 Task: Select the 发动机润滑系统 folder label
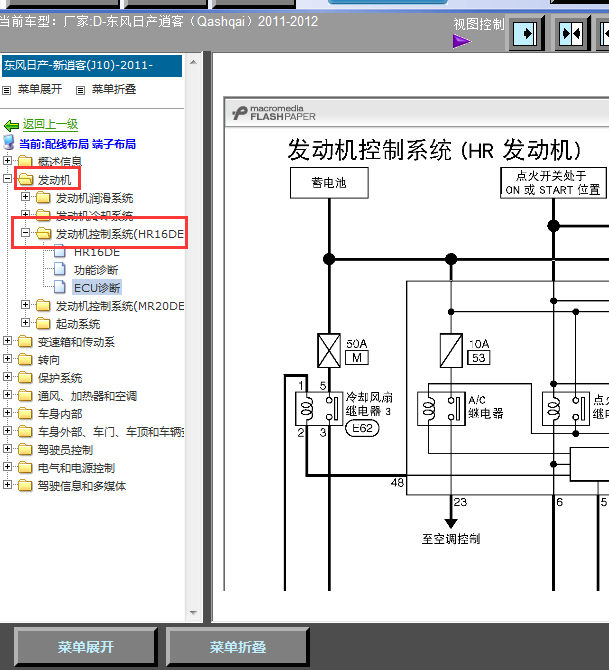[x=94, y=198]
